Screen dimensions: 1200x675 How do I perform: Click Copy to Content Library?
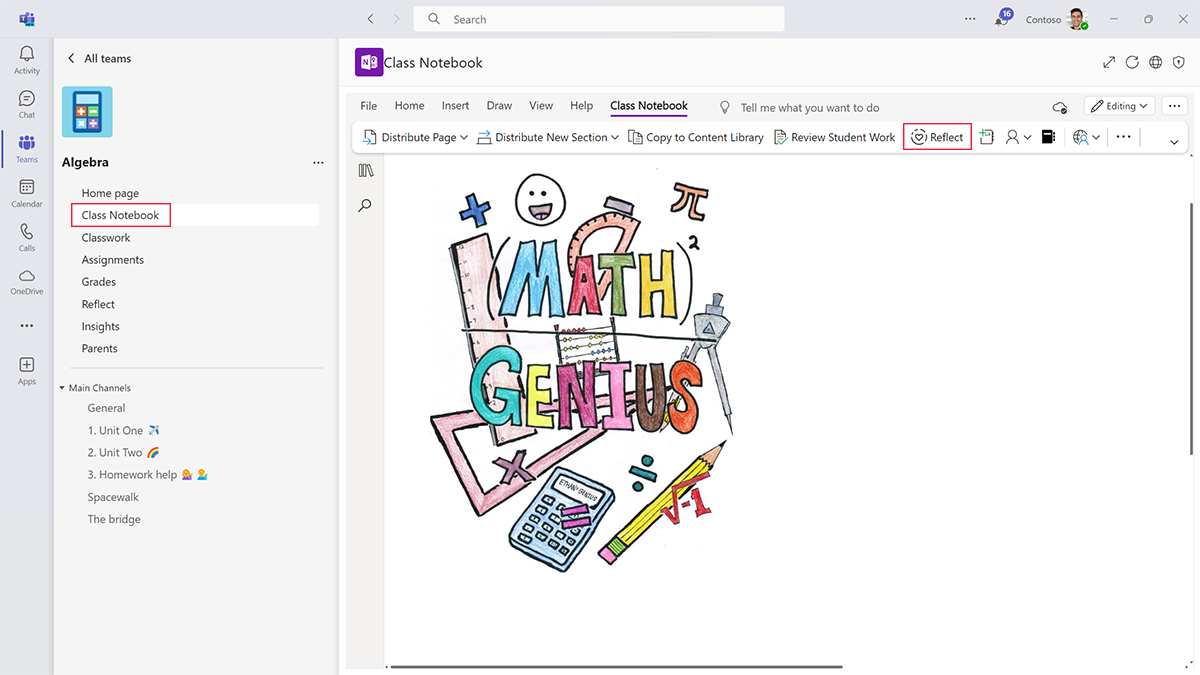[696, 137]
